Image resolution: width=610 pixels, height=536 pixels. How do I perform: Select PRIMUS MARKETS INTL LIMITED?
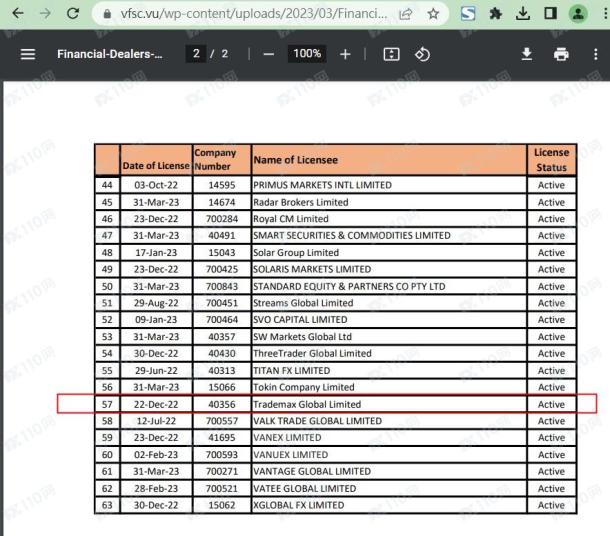click(322, 185)
